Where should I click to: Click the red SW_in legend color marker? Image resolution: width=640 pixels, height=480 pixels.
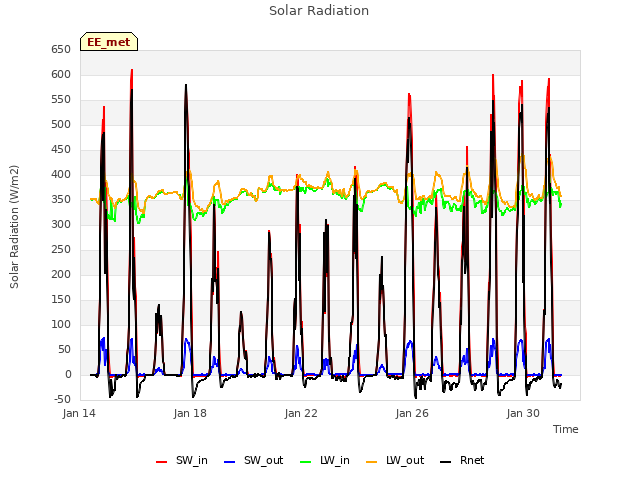point(162,462)
